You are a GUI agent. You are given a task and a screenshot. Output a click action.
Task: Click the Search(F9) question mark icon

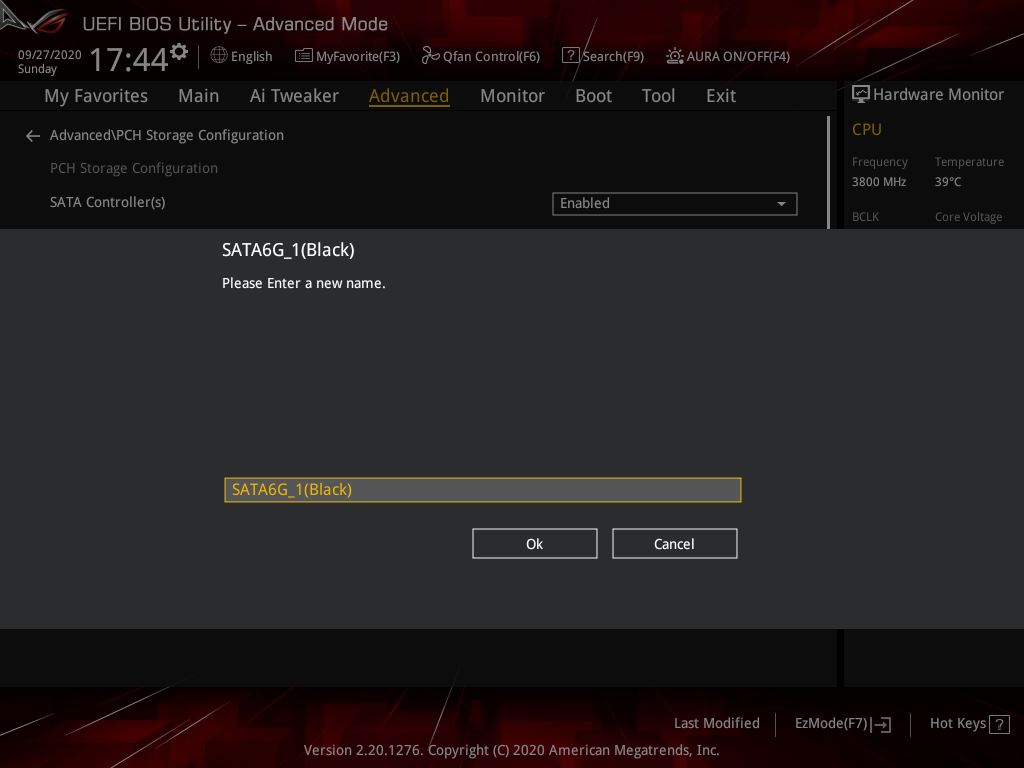coord(570,56)
